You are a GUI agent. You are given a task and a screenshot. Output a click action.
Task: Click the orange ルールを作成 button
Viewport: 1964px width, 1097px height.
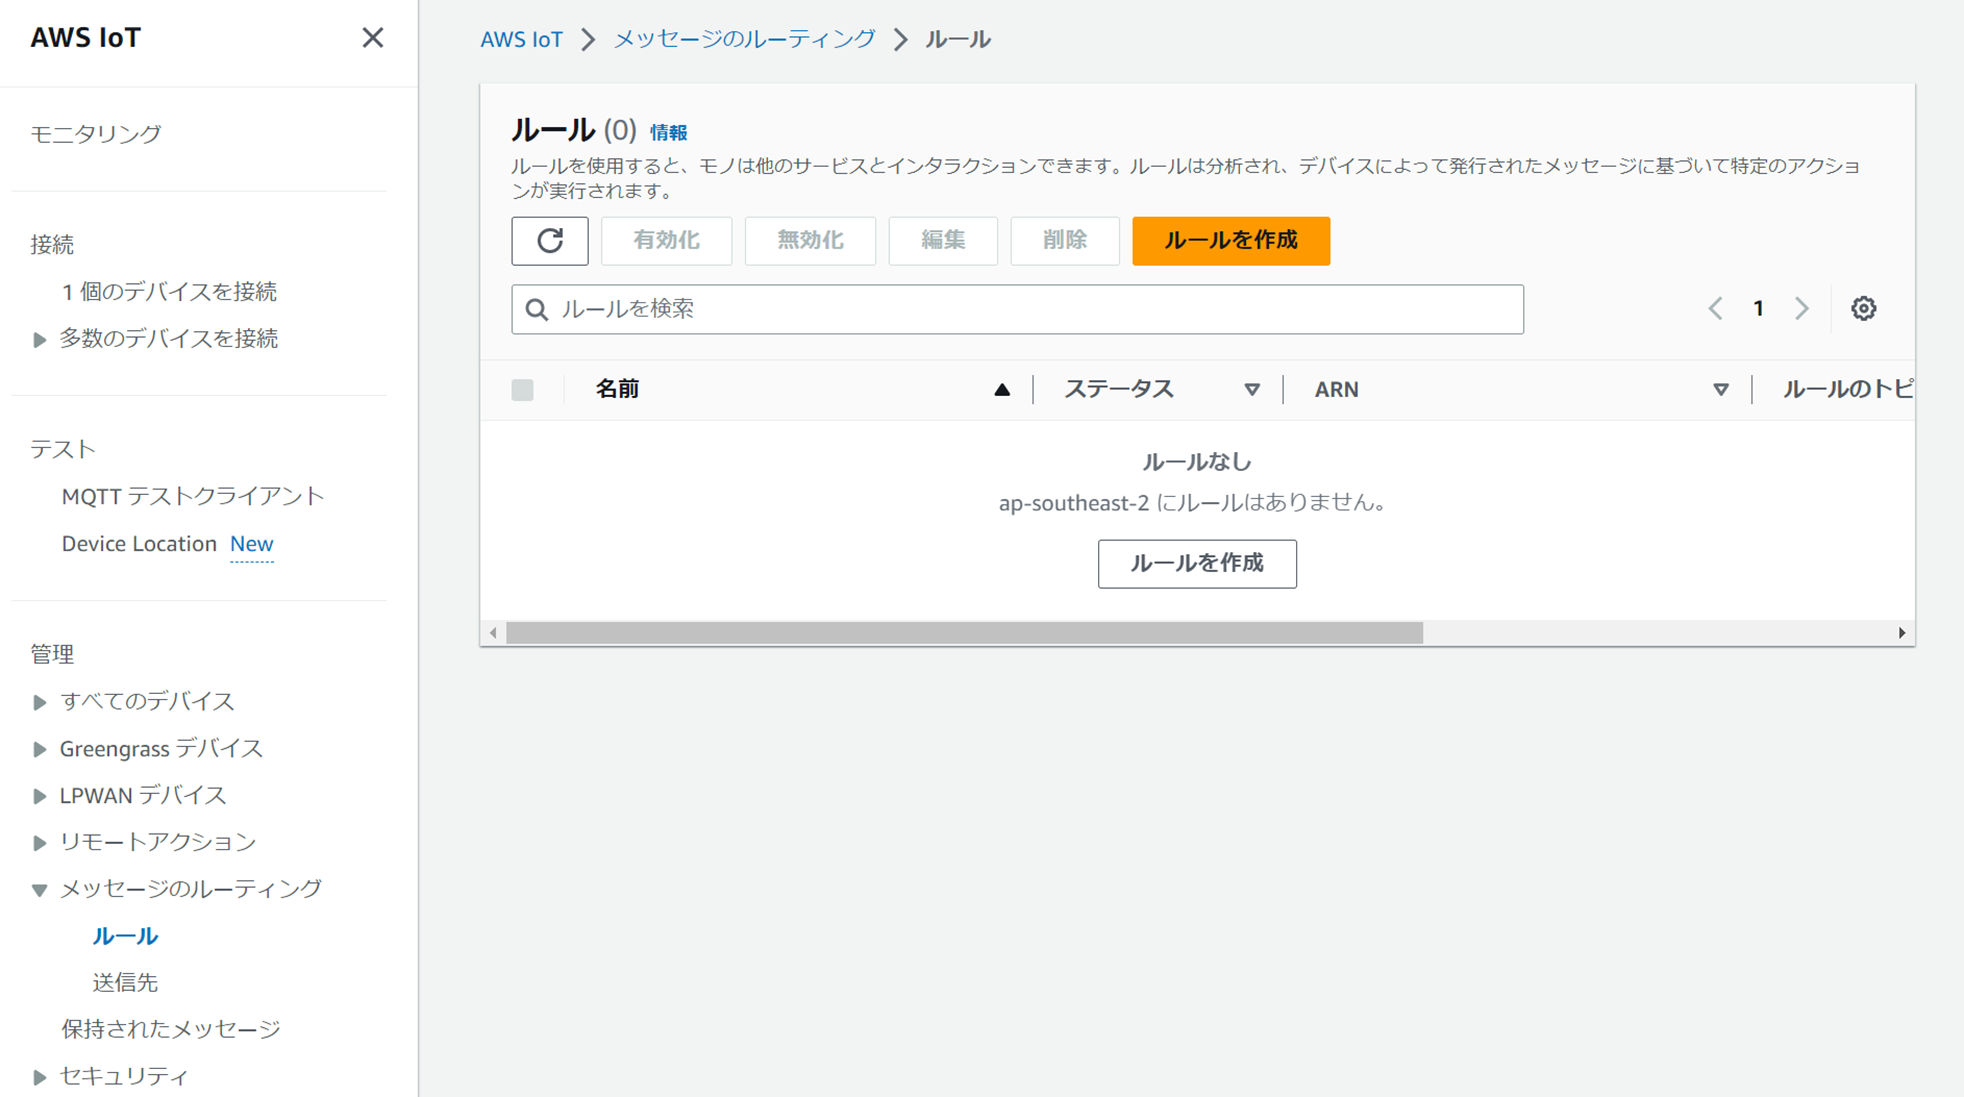(1230, 241)
